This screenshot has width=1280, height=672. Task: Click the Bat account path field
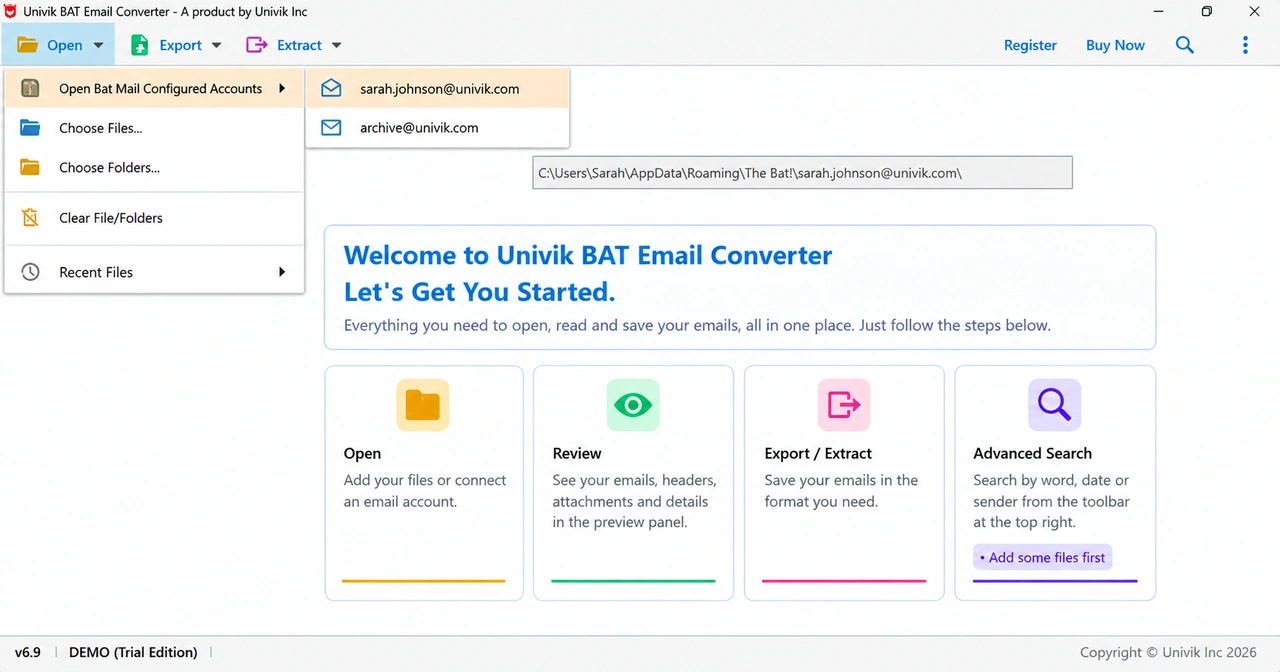point(802,172)
